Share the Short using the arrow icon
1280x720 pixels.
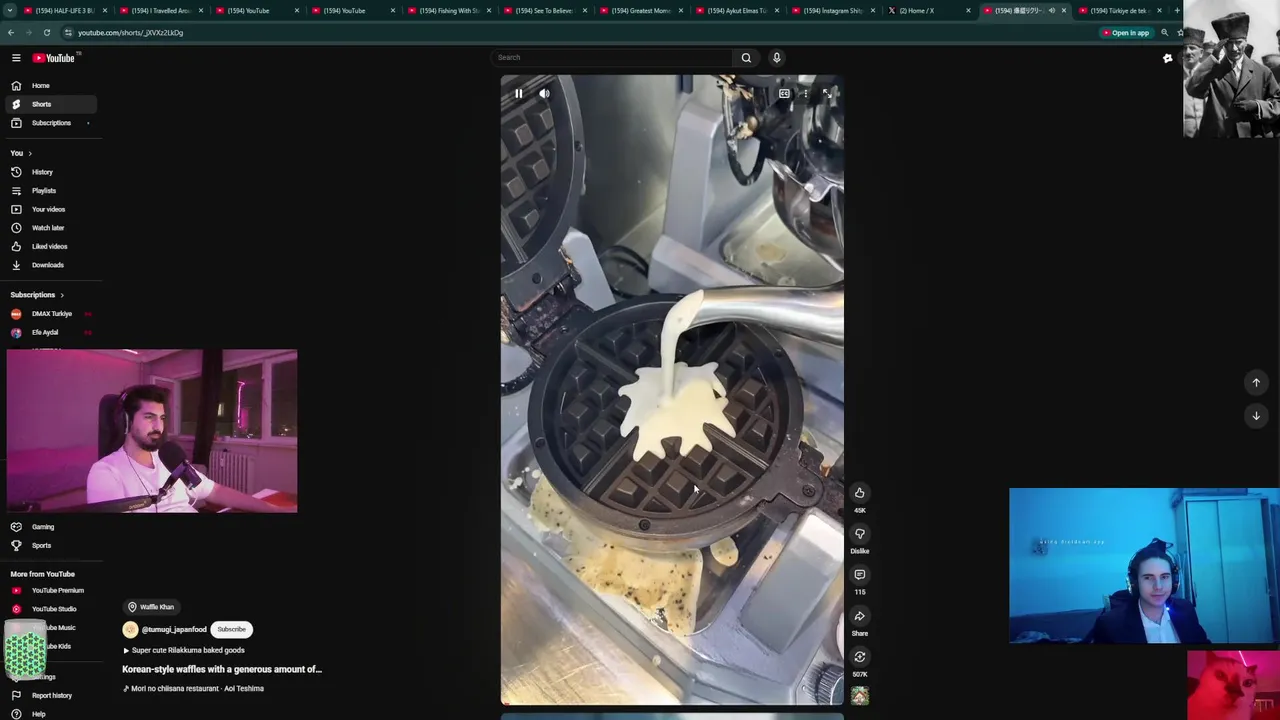click(x=859, y=616)
